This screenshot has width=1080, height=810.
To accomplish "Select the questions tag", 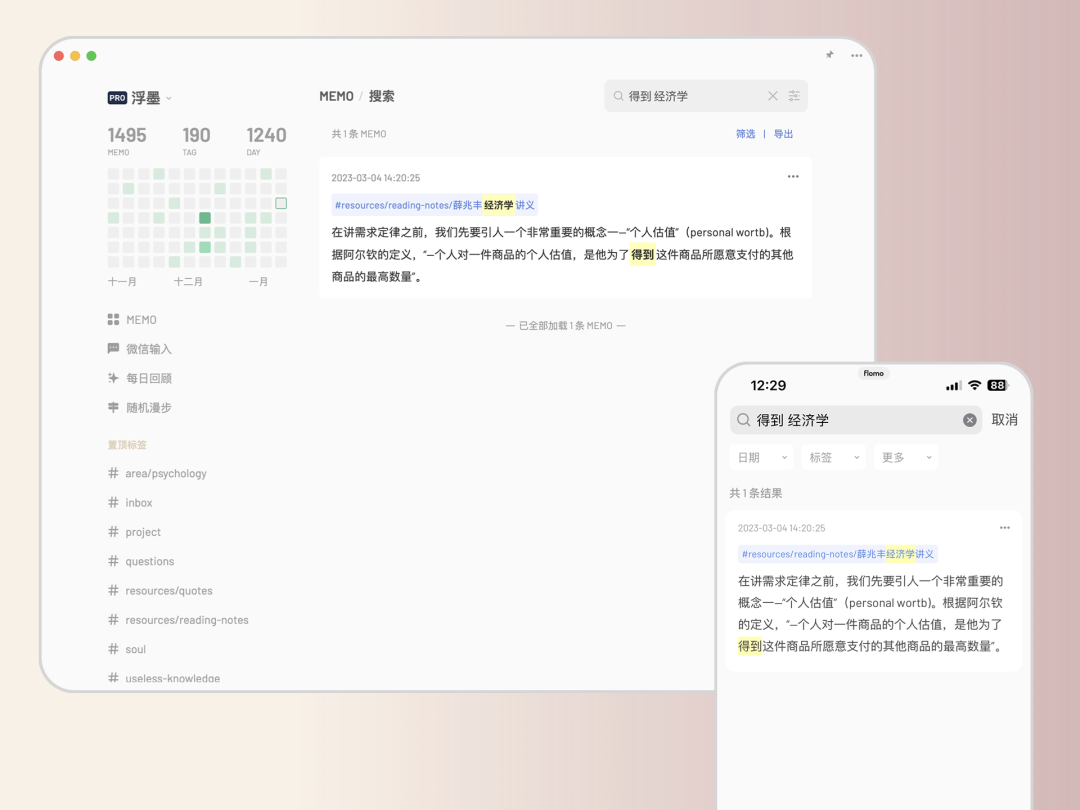I will 141,561.
